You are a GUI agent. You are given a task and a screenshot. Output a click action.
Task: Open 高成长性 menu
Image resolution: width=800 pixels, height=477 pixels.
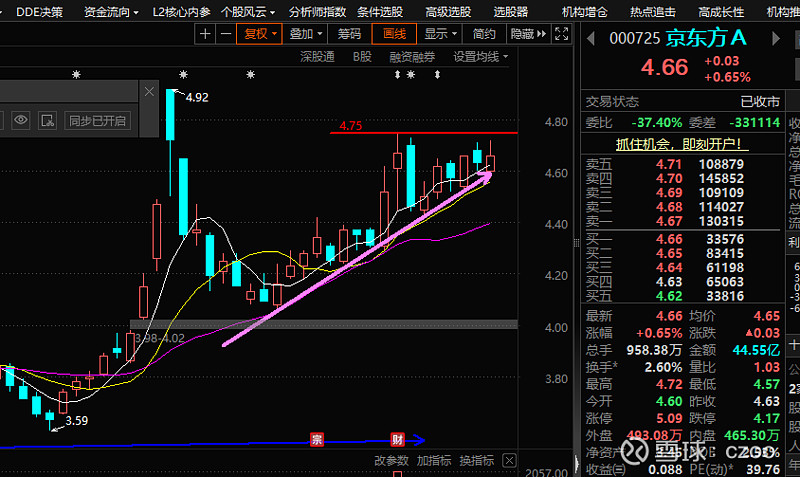(721, 12)
